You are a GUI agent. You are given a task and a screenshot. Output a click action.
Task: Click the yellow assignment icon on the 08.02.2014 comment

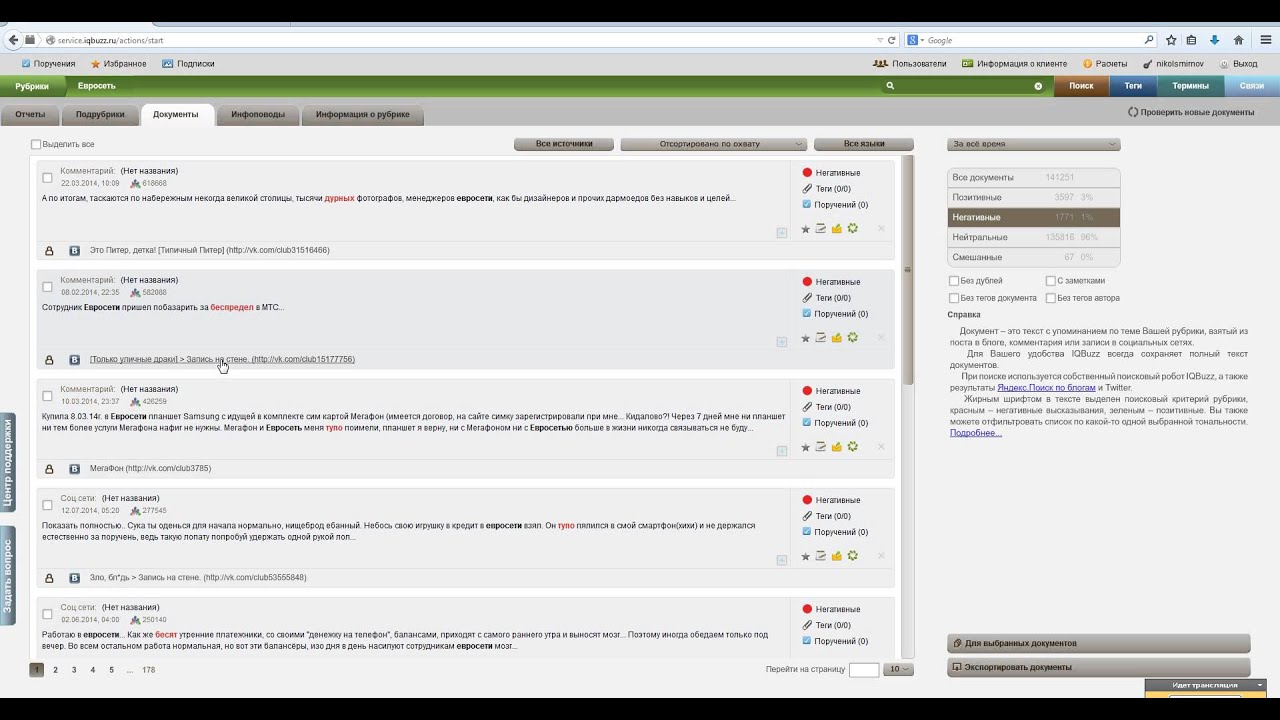pyautogui.click(x=837, y=338)
